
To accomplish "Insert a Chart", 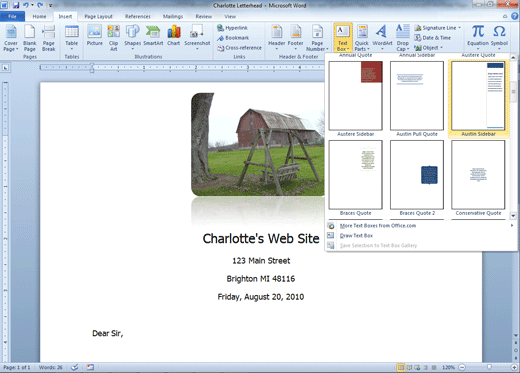I will click(174, 36).
